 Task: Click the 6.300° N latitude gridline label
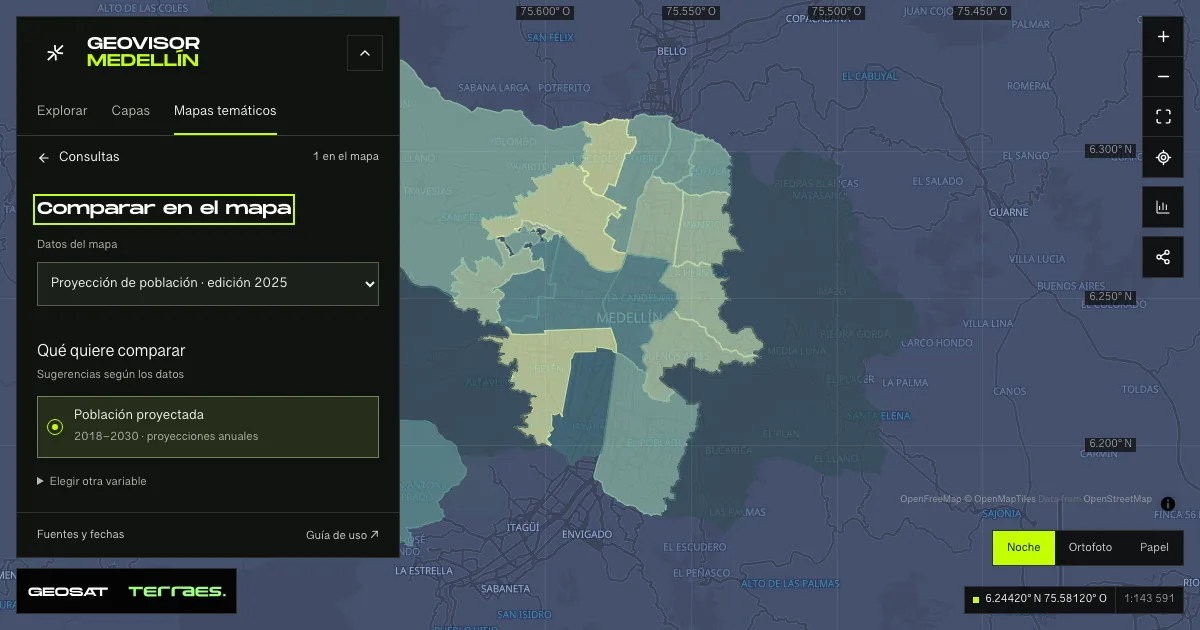point(1111,150)
